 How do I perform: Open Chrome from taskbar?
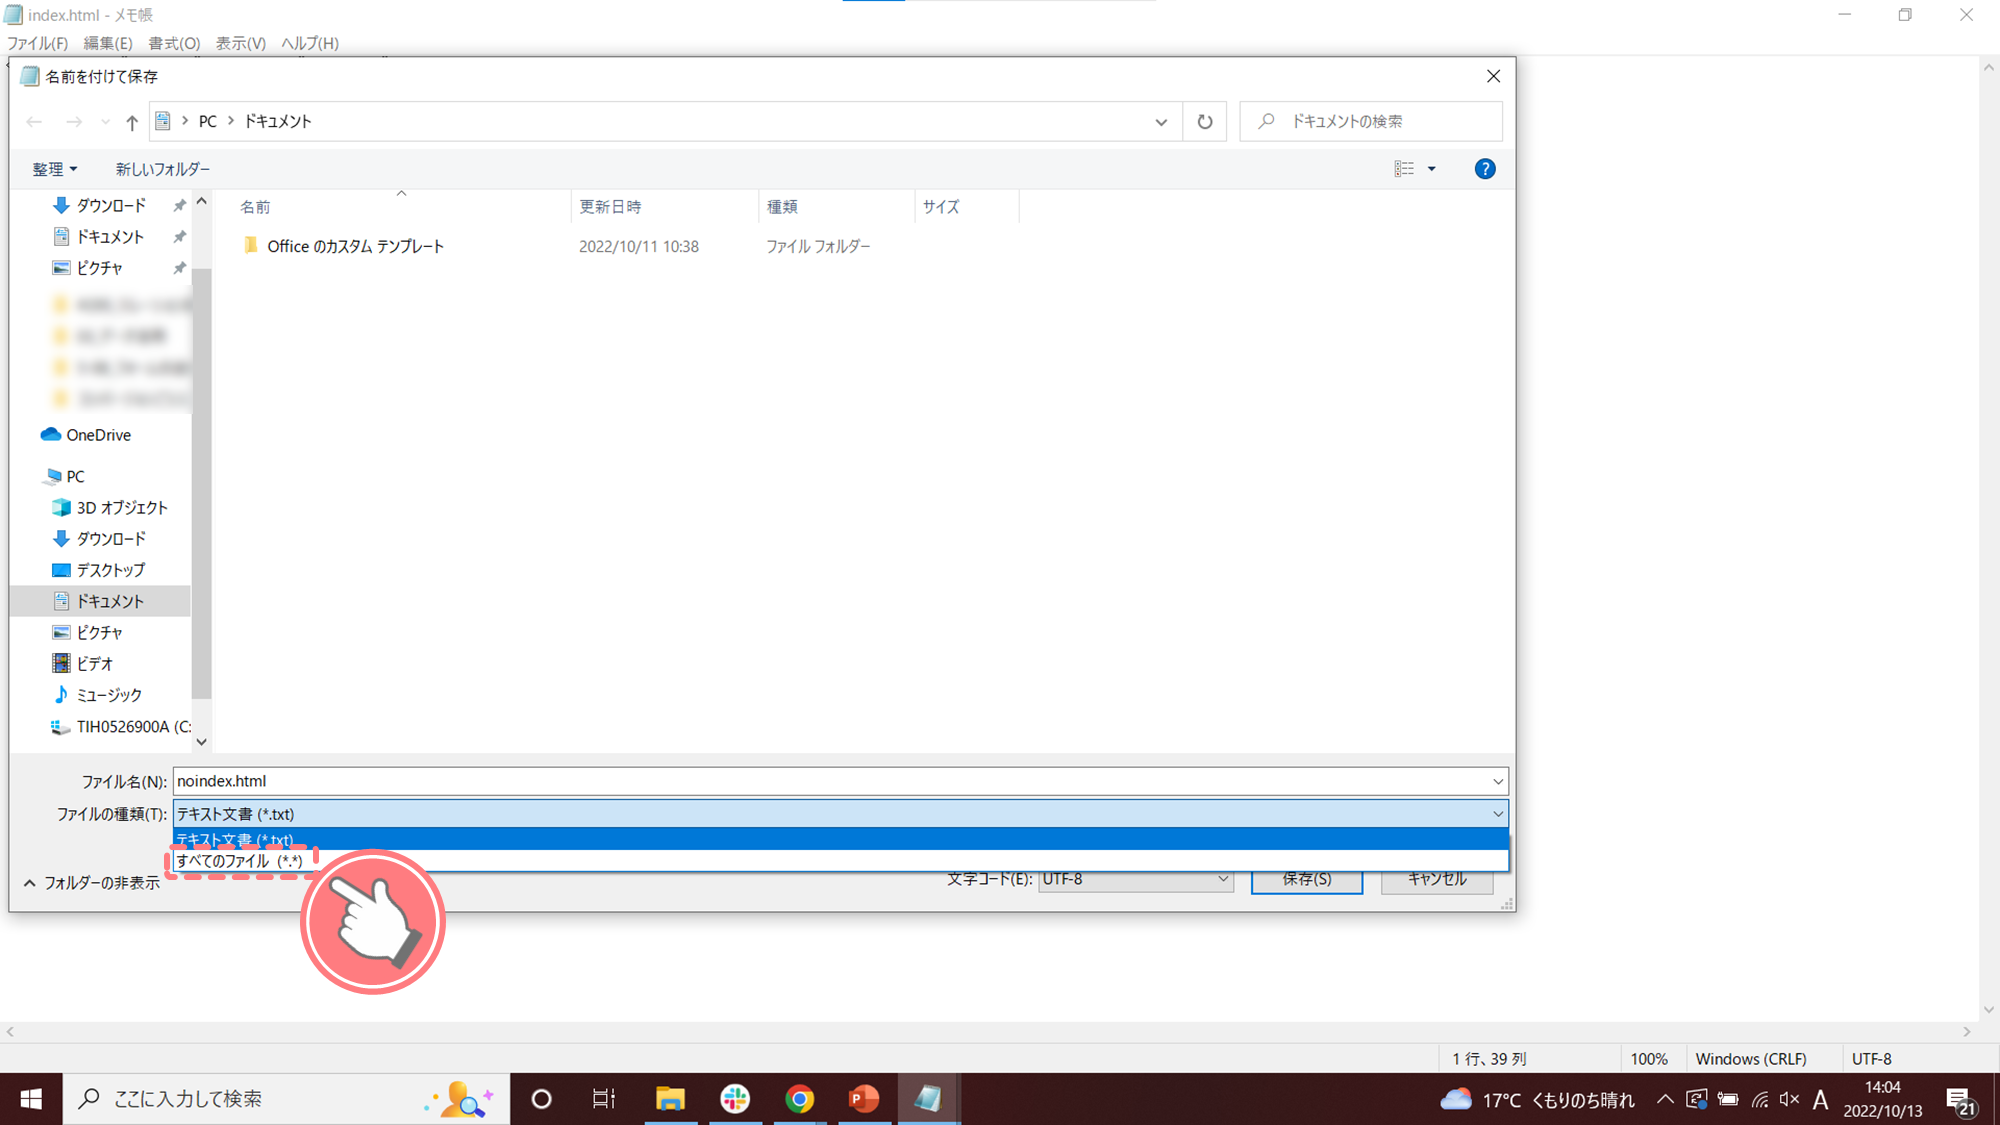(799, 1099)
